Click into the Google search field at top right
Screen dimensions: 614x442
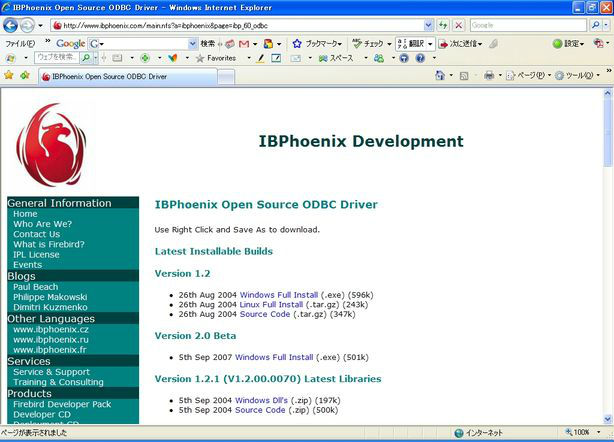[528, 25]
